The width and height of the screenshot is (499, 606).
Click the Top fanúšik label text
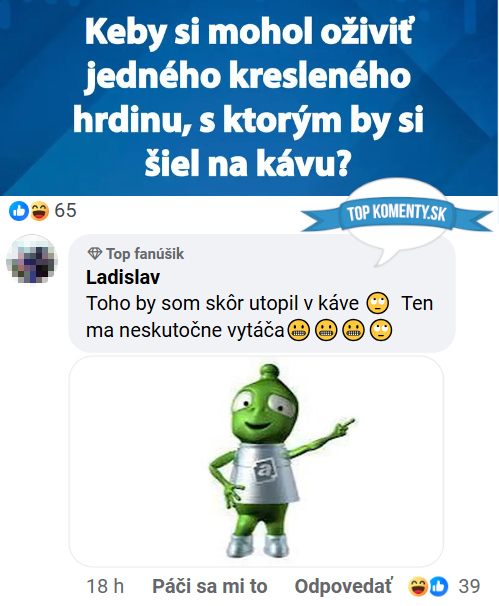tap(145, 254)
